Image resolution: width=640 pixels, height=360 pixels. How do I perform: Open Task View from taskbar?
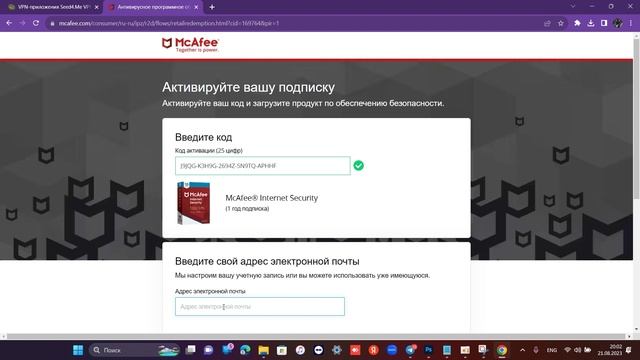pos(190,350)
